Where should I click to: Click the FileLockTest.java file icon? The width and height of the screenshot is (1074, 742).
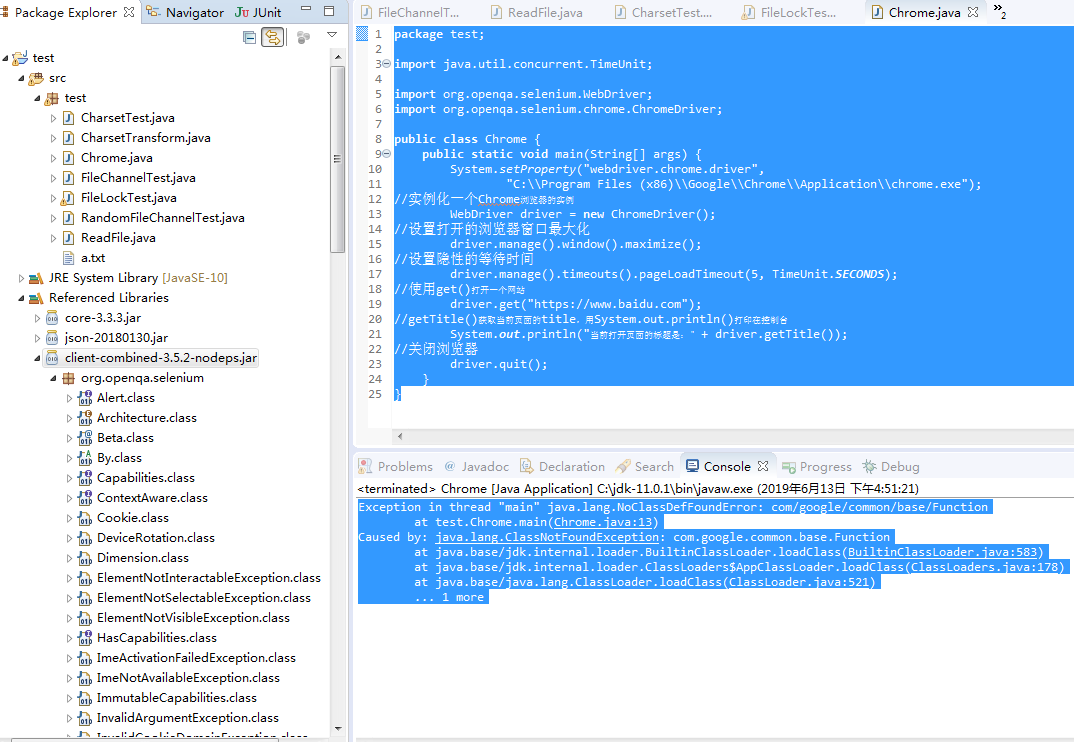(68, 198)
